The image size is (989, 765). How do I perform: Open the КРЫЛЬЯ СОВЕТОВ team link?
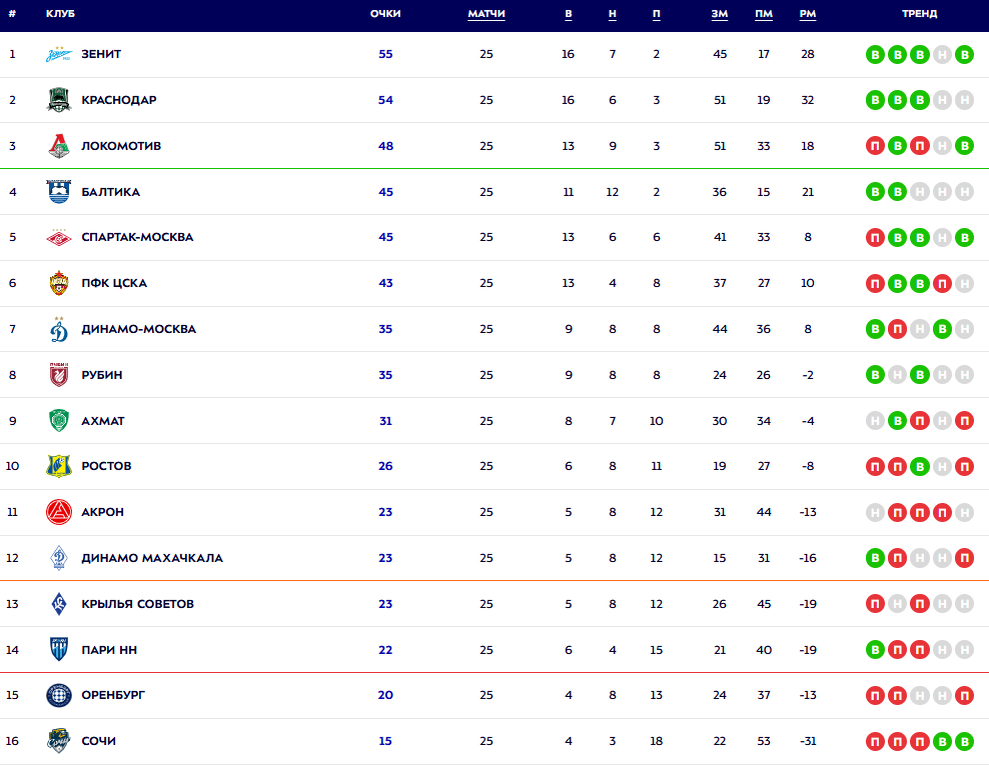[x=137, y=604]
